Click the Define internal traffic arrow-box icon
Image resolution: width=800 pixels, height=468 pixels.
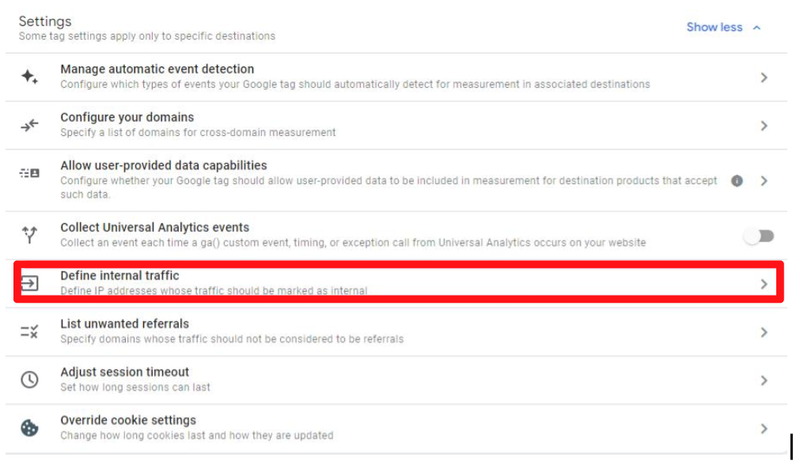[x=29, y=283]
